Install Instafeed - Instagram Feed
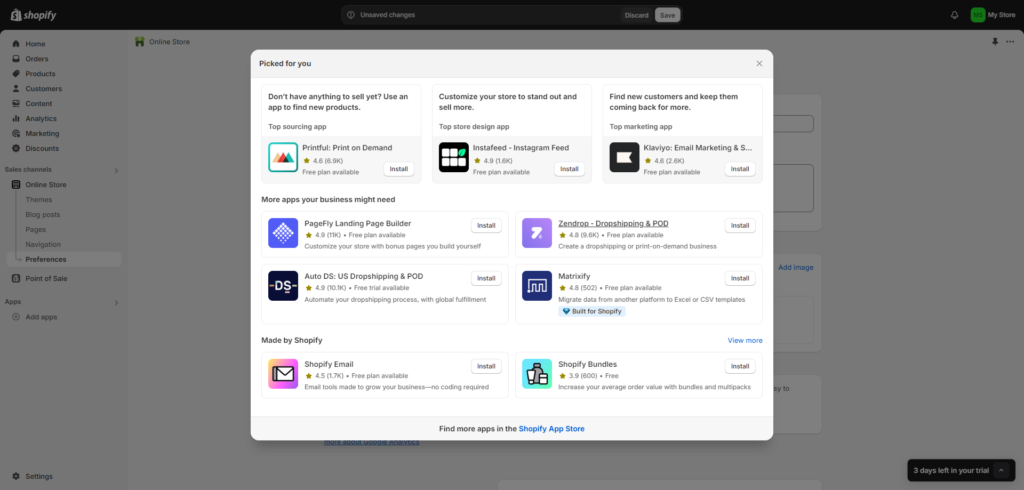Screen dimensions: 1024x490 (569, 169)
